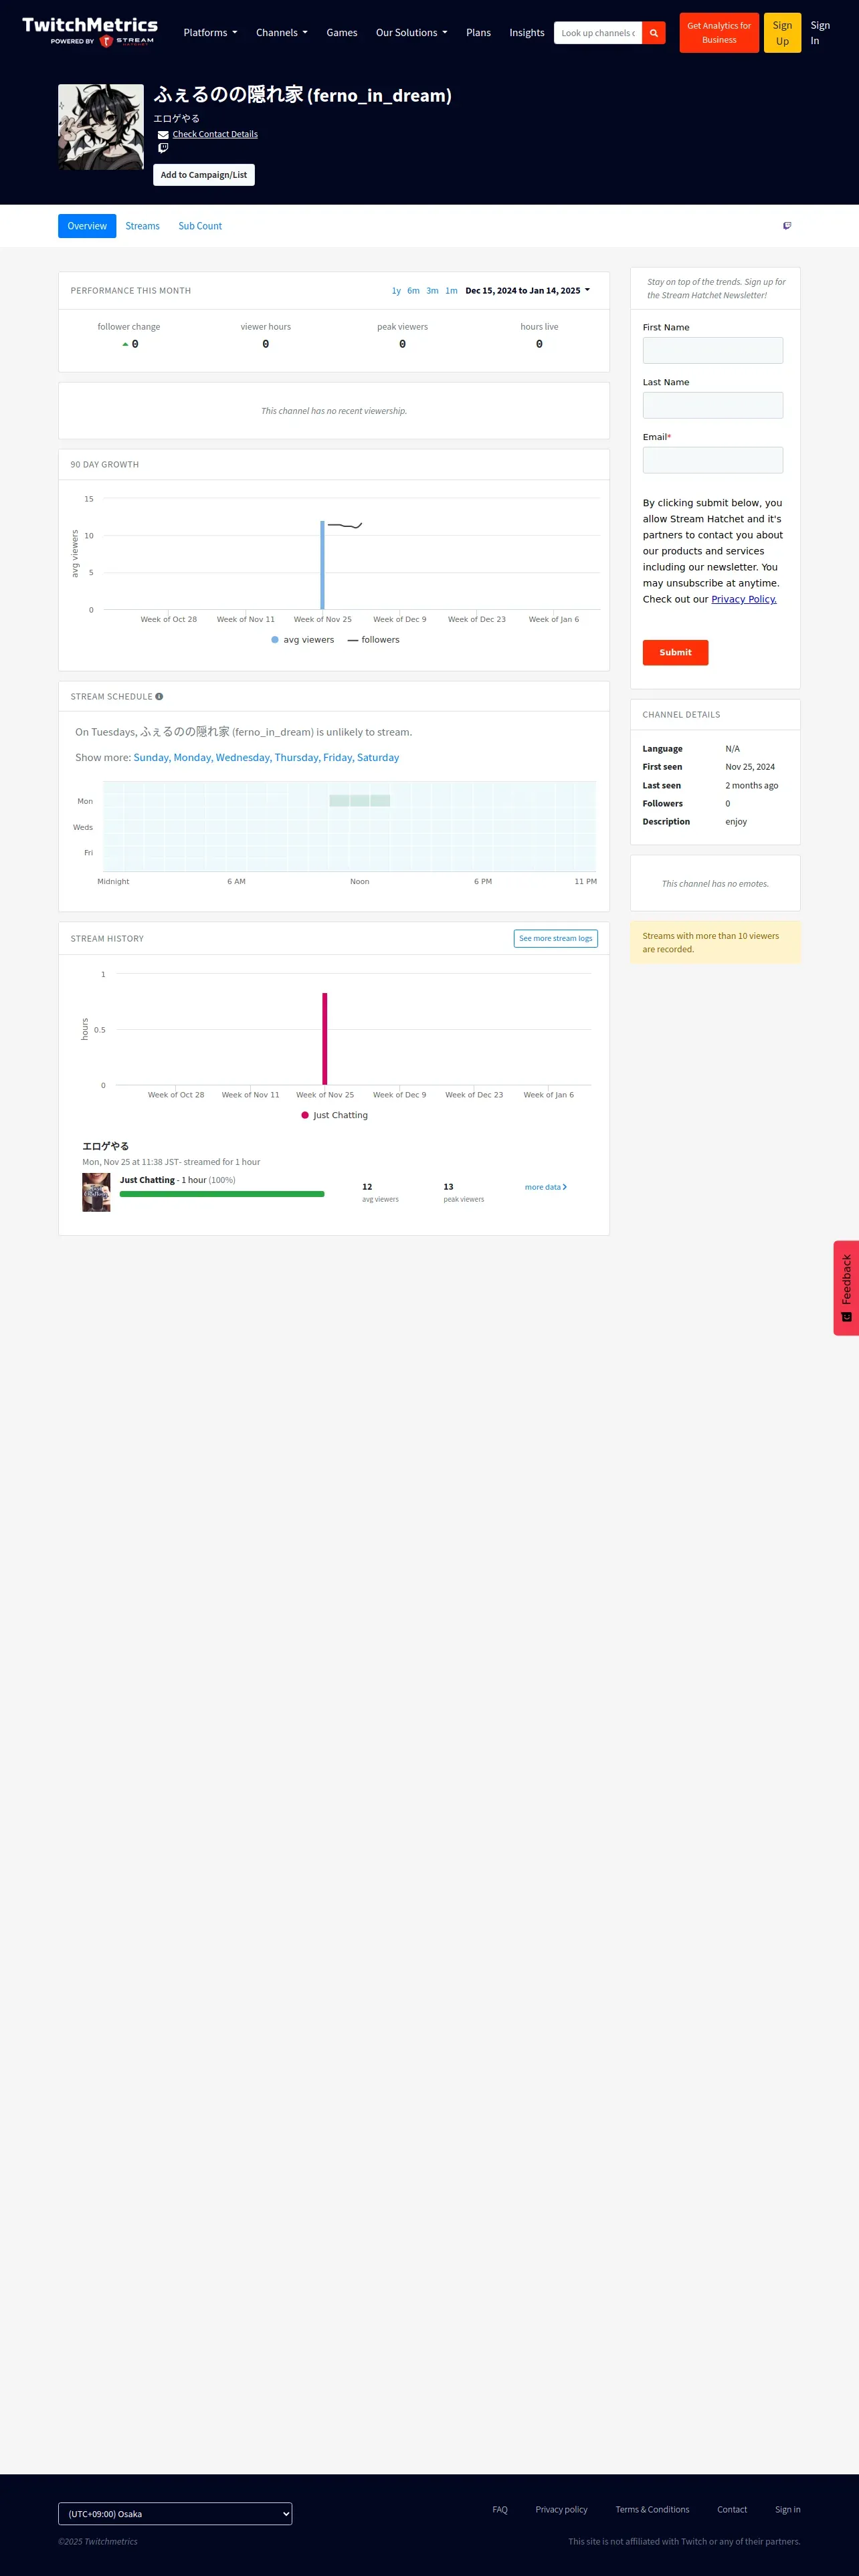Click Sign in footer link

click(788, 2509)
